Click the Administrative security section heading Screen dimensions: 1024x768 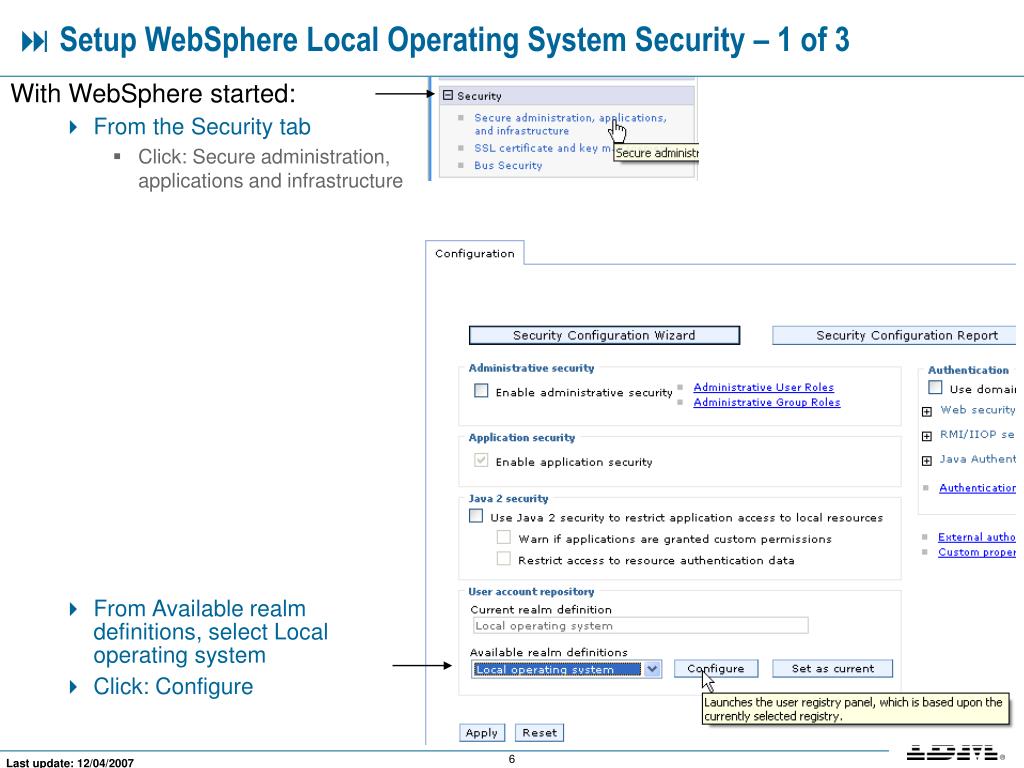click(x=532, y=368)
